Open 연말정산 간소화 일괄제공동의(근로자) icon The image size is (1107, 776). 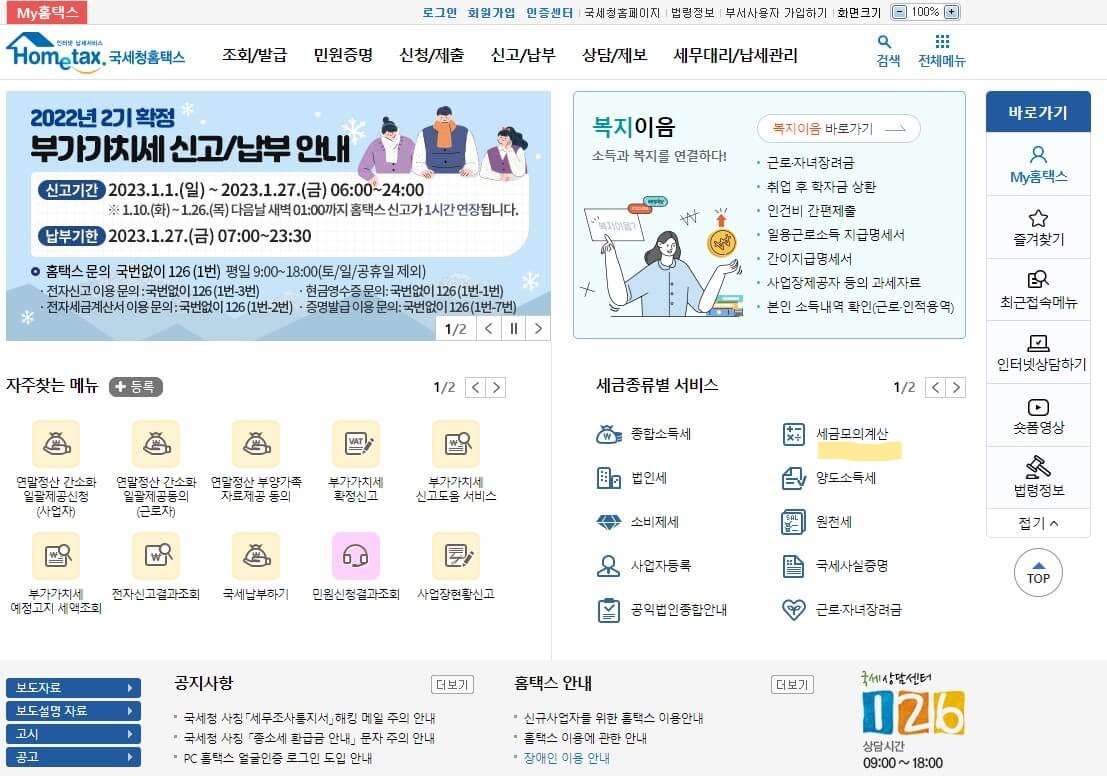pos(156,443)
